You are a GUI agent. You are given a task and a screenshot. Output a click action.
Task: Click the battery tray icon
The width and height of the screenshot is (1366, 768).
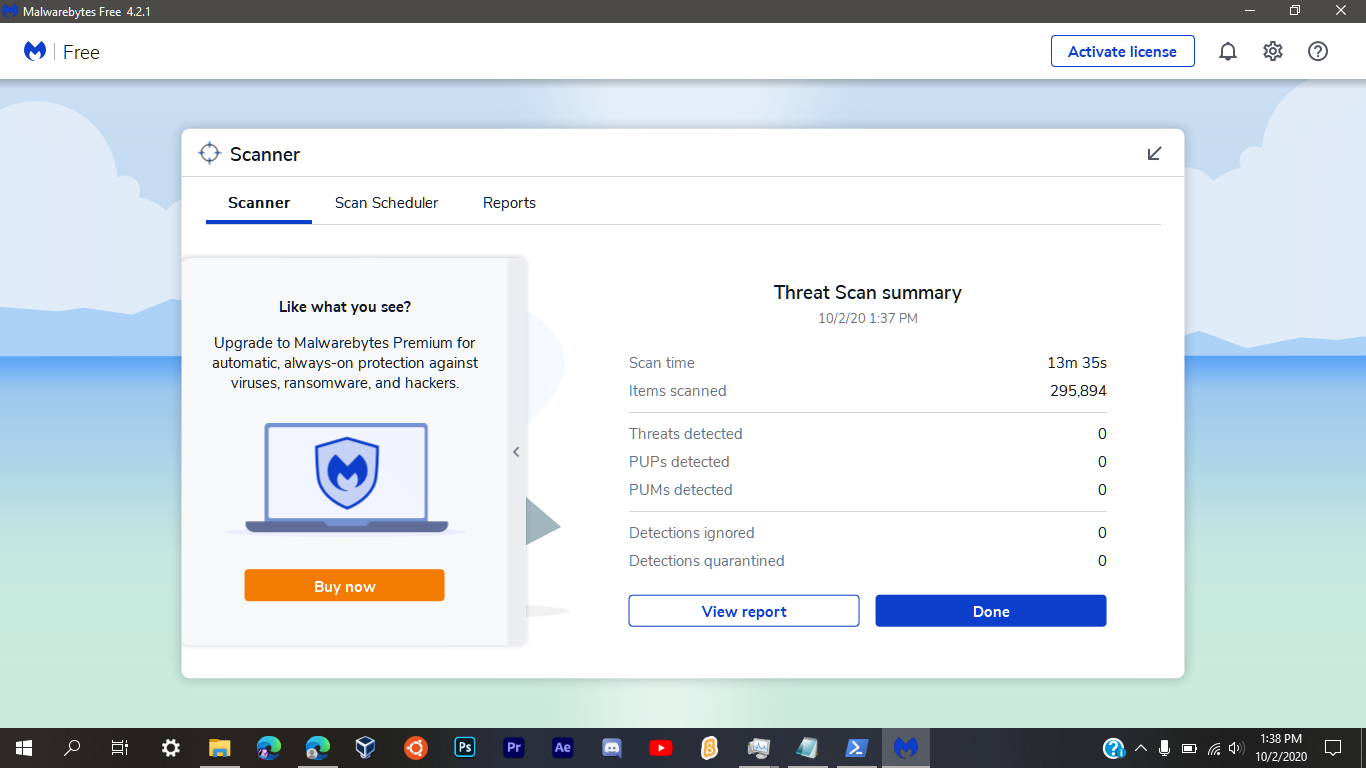click(x=1189, y=748)
